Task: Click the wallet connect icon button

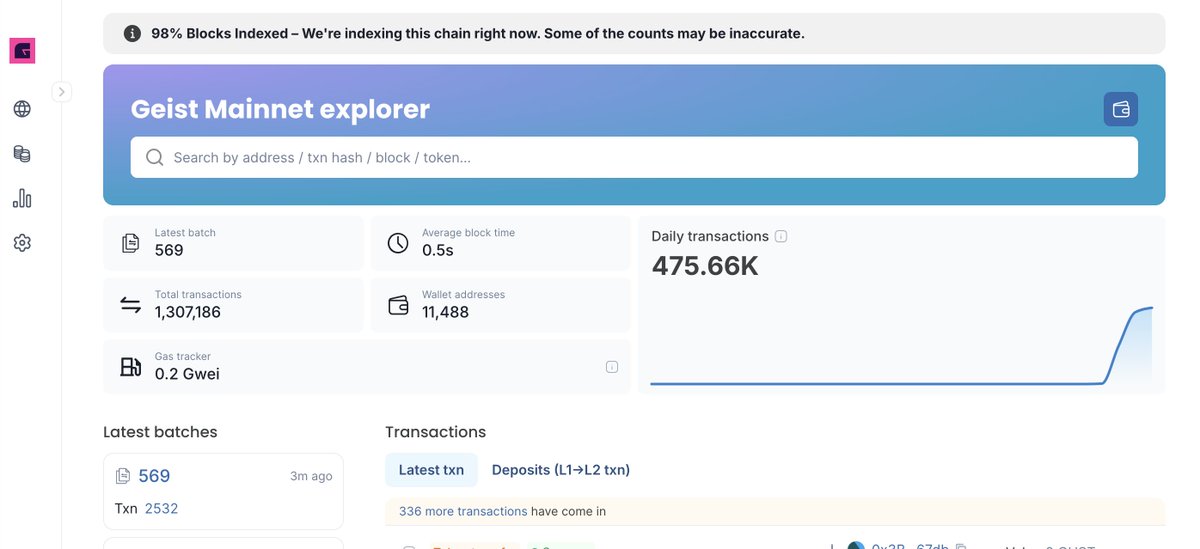Action: coord(1121,109)
